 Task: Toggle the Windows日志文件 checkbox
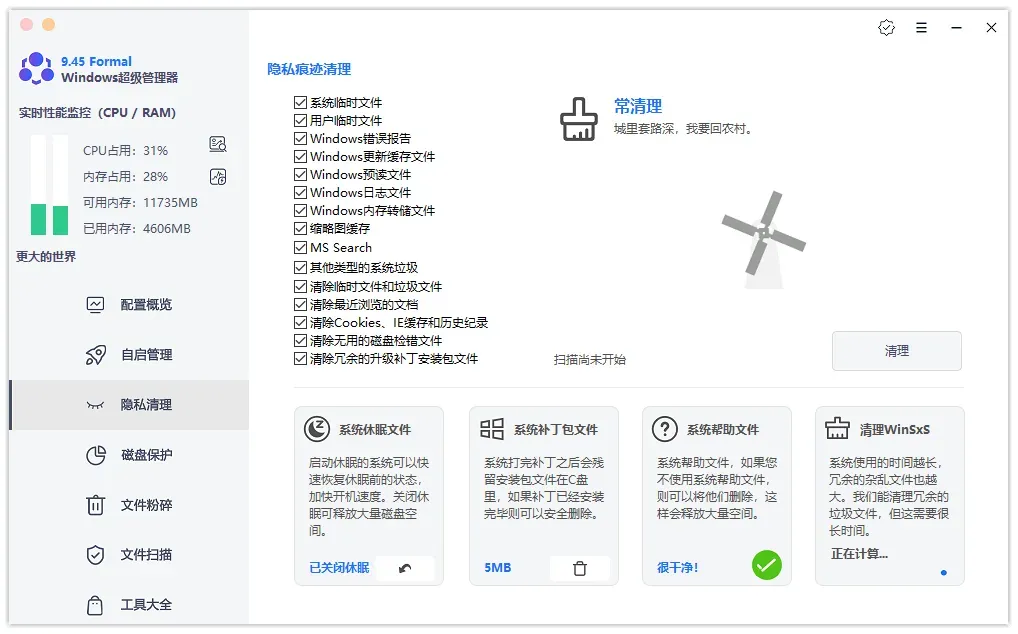pos(300,193)
